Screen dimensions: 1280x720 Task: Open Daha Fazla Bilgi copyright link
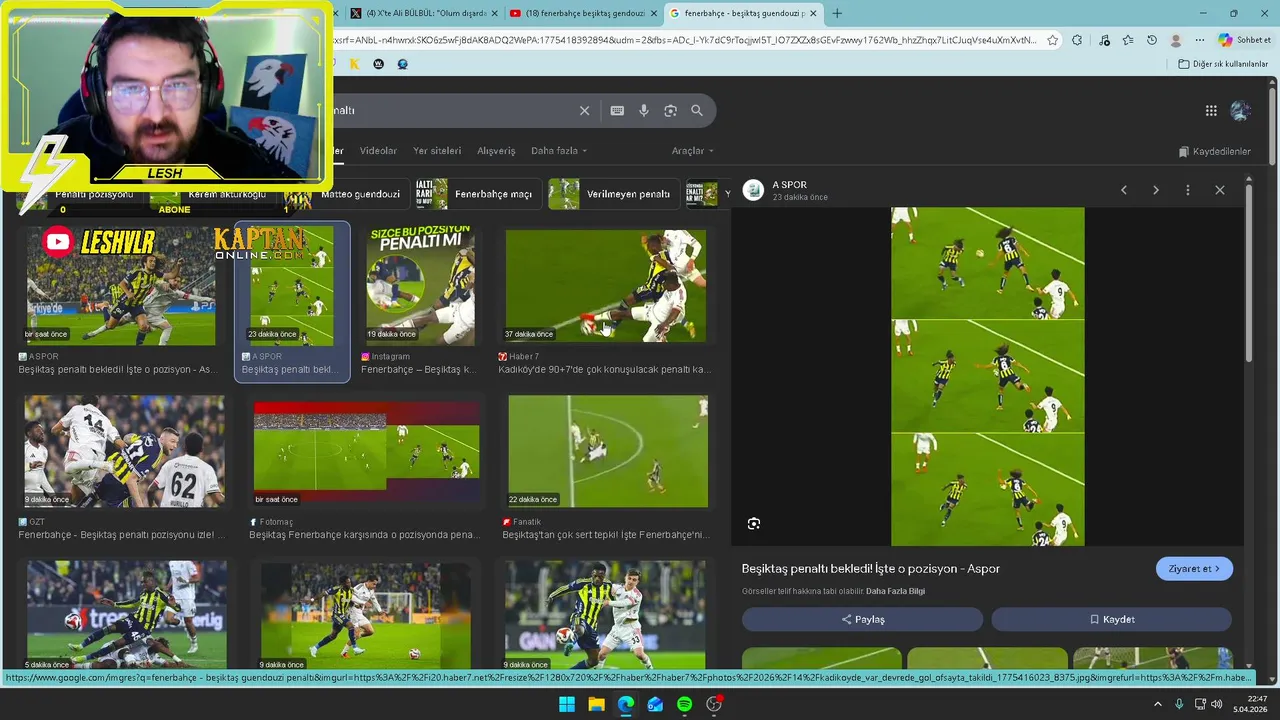(895, 591)
